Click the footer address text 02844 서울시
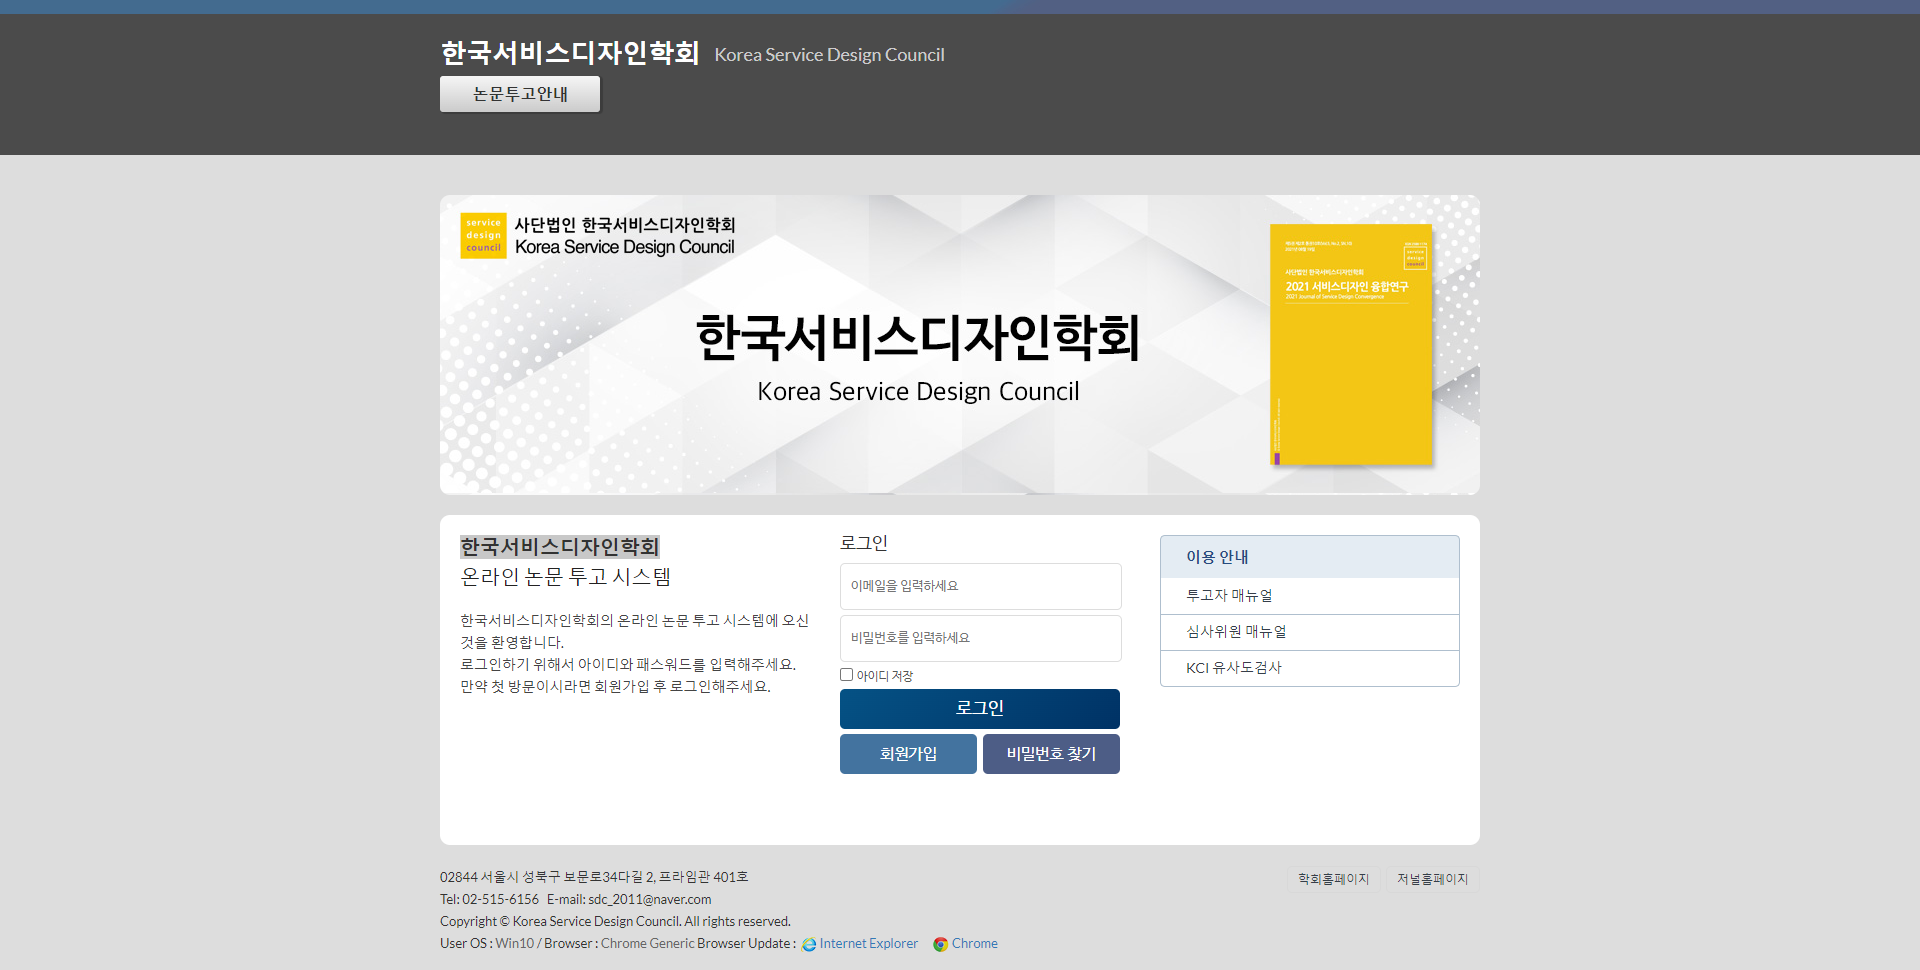This screenshot has width=1920, height=970. 594,877
